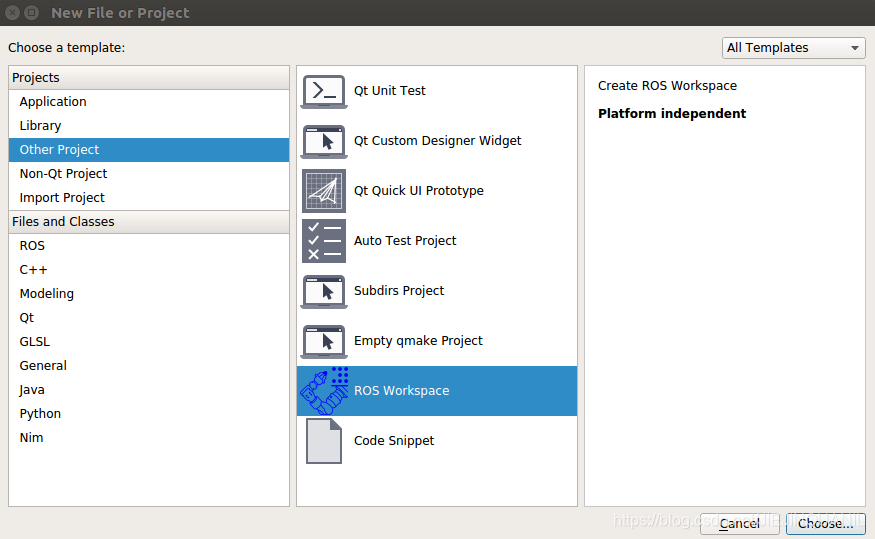Select ROS under Files and Classes
The width and height of the screenshot is (875, 539).
pos(149,246)
